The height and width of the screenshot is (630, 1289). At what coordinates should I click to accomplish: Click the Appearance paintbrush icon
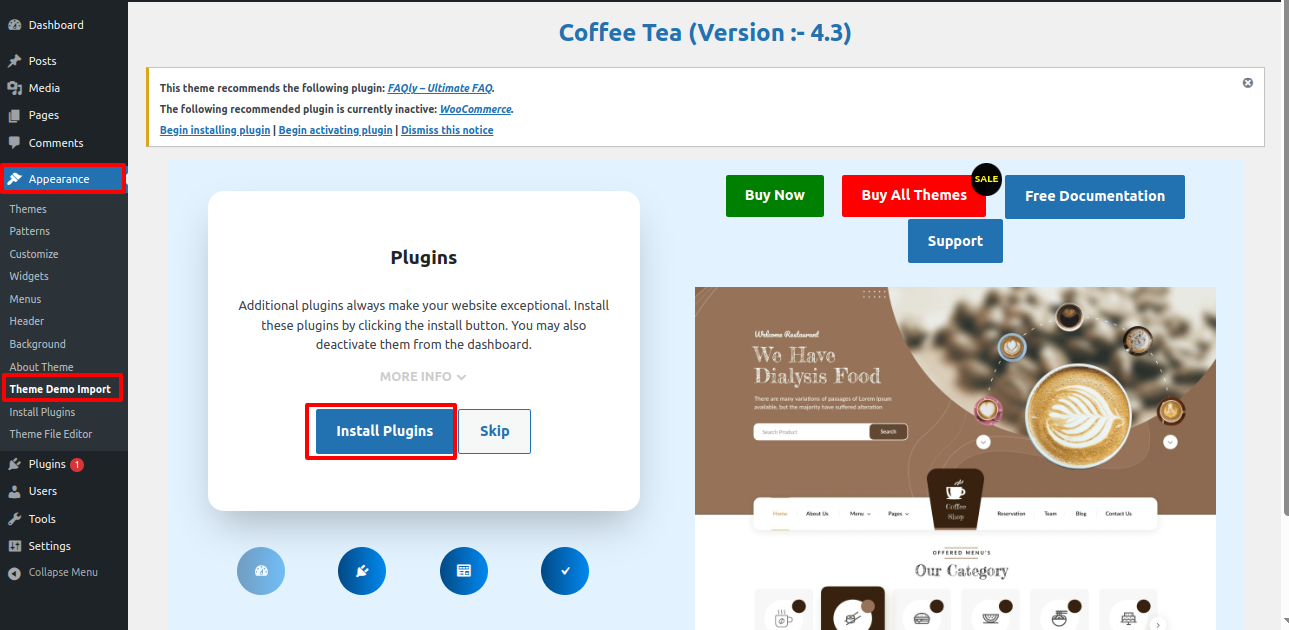pyautogui.click(x=14, y=179)
